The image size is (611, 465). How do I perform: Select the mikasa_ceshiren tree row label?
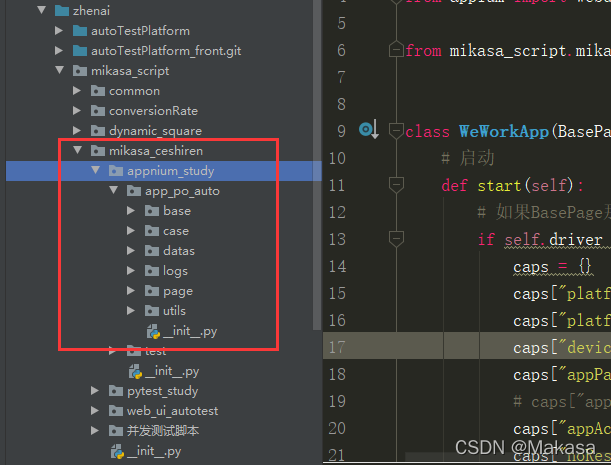coord(156,151)
